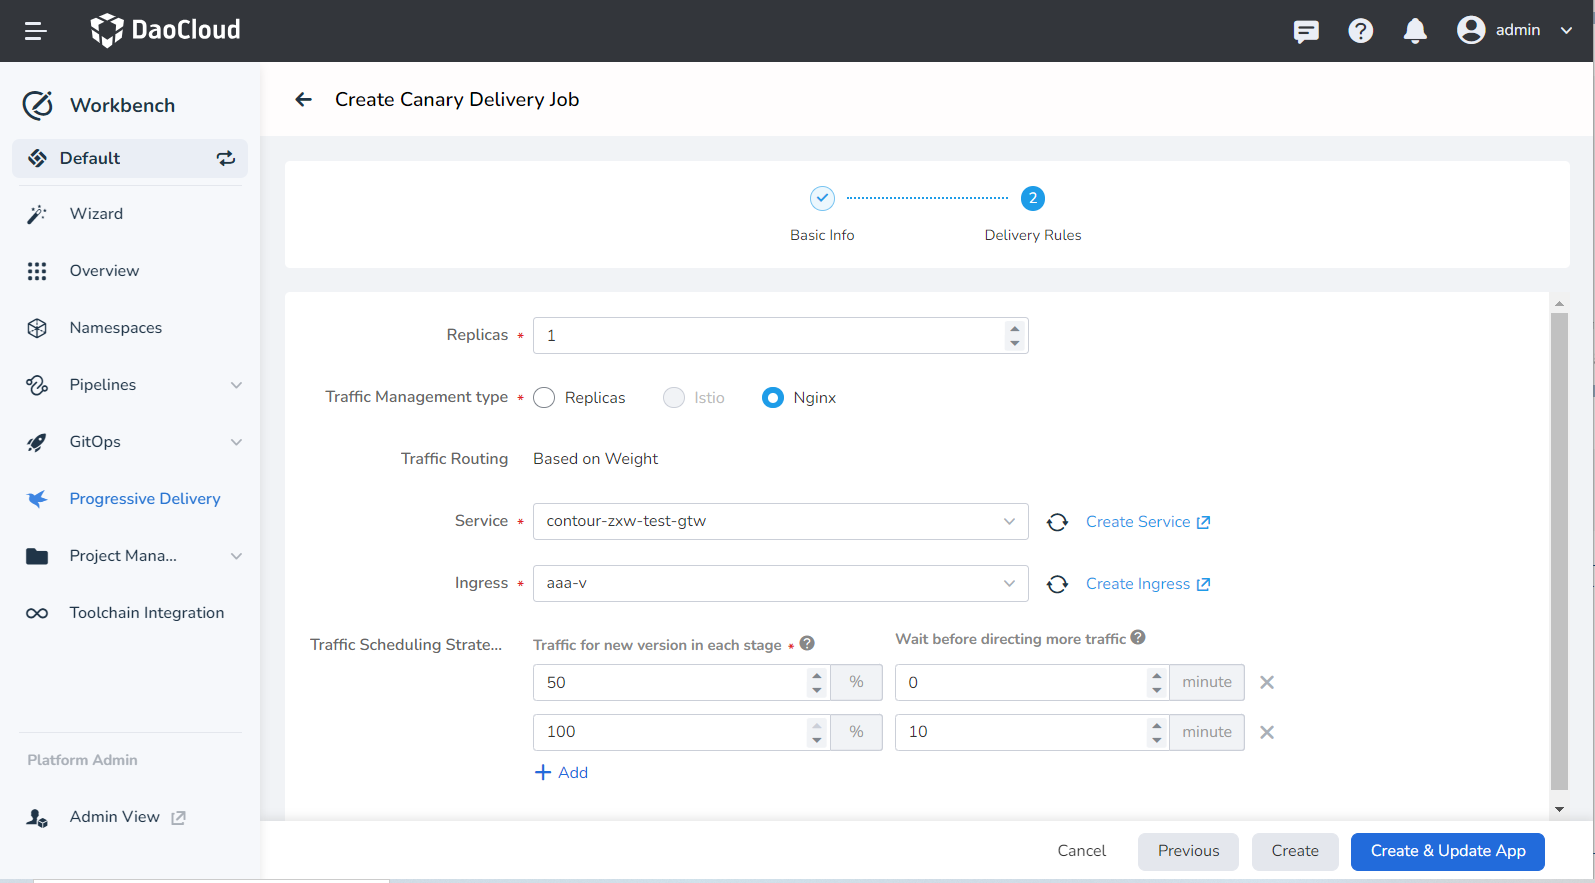Choose the Istio traffic management option

(675, 398)
